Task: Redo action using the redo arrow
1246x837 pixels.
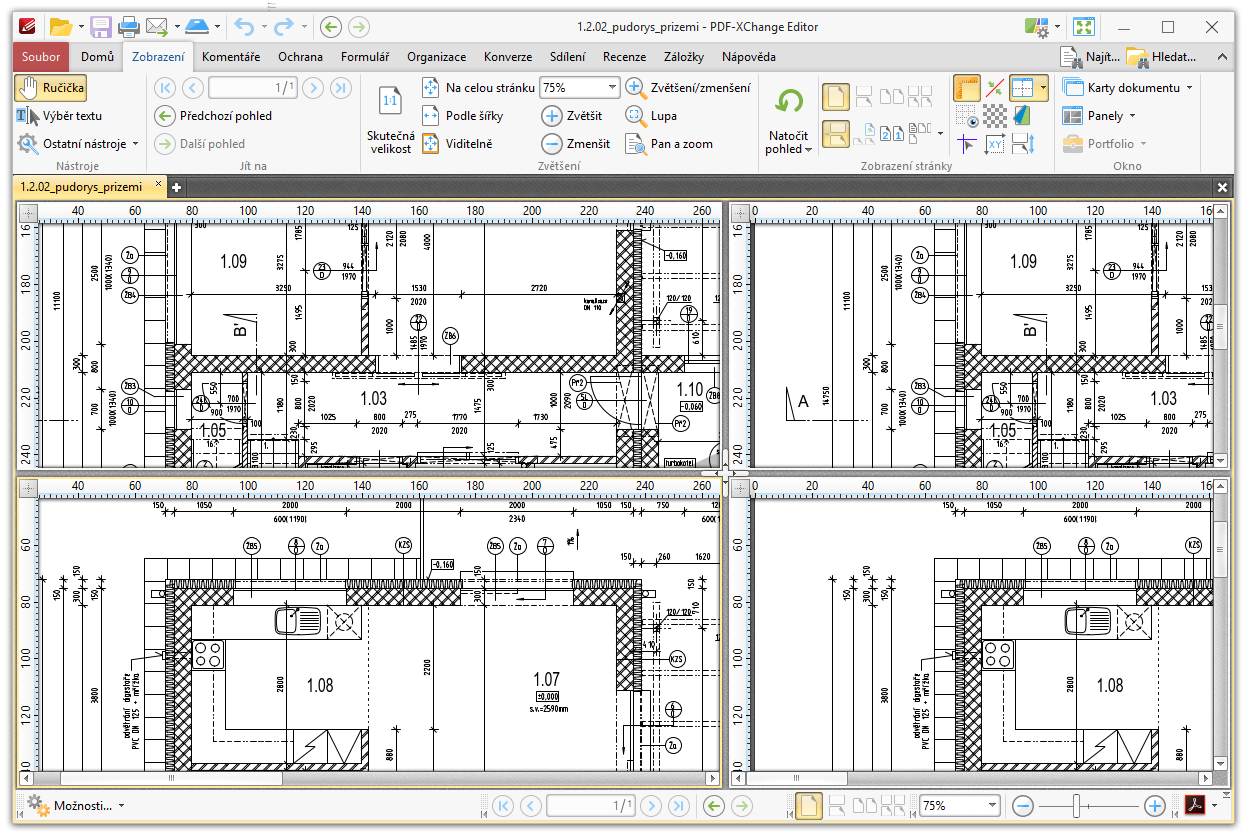Action: (x=284, y=27)
